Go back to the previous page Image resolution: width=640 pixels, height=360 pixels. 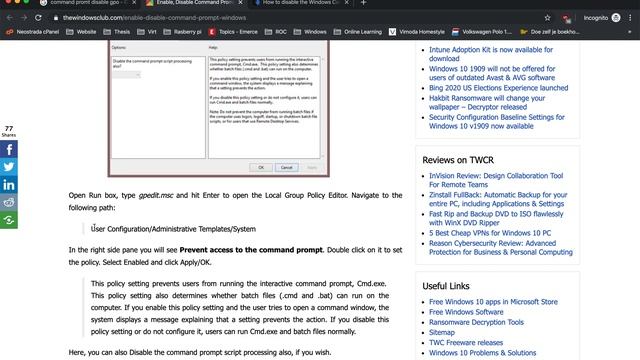[9, 18]
